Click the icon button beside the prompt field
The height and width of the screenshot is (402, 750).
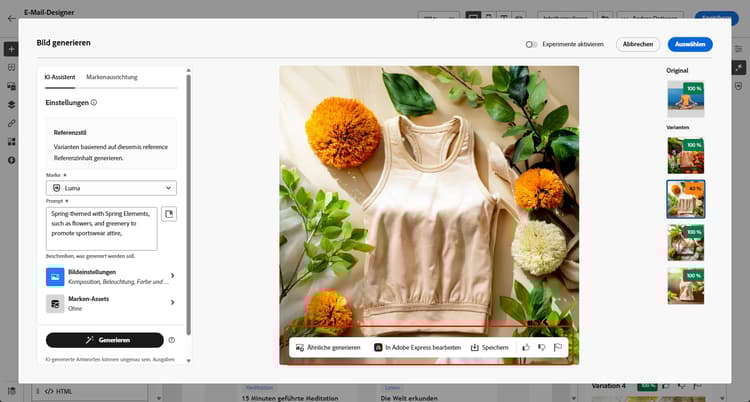coord(168,215)
